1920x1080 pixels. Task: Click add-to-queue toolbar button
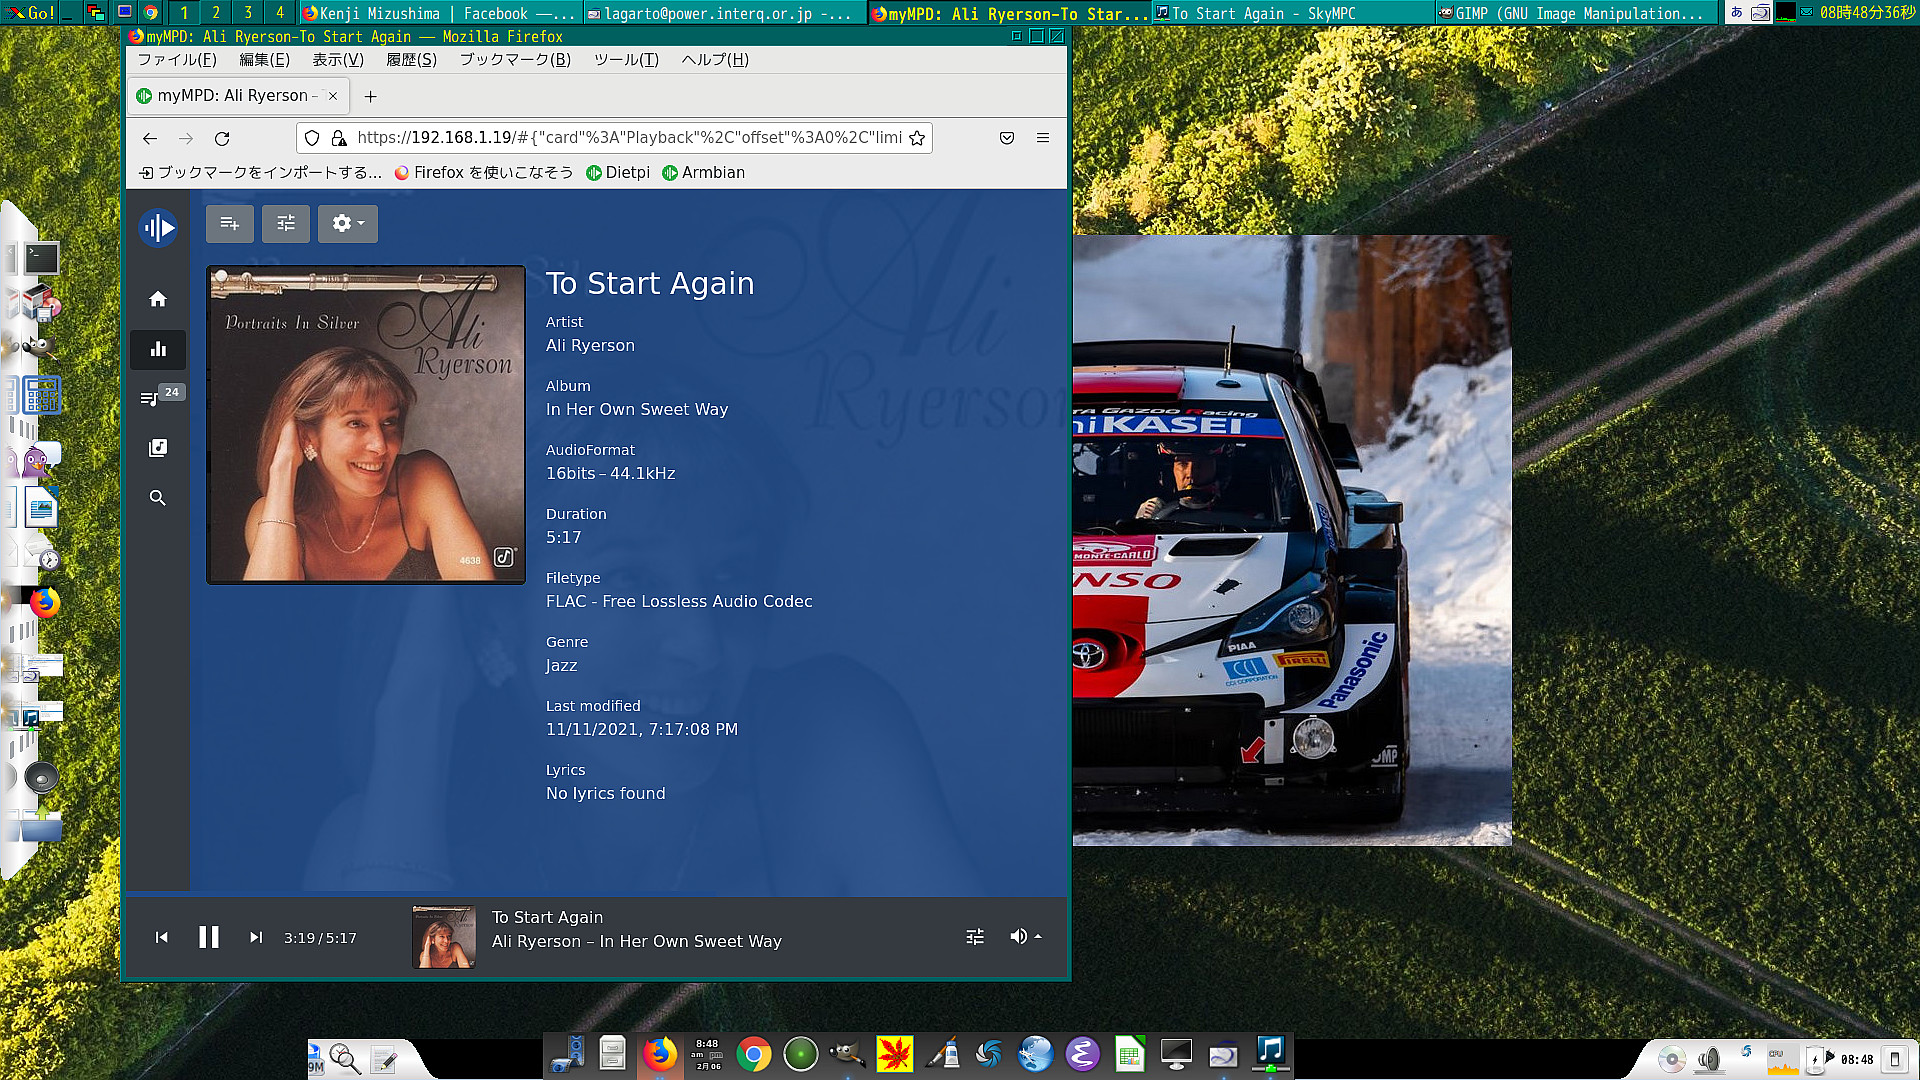(x=229, y=224)
